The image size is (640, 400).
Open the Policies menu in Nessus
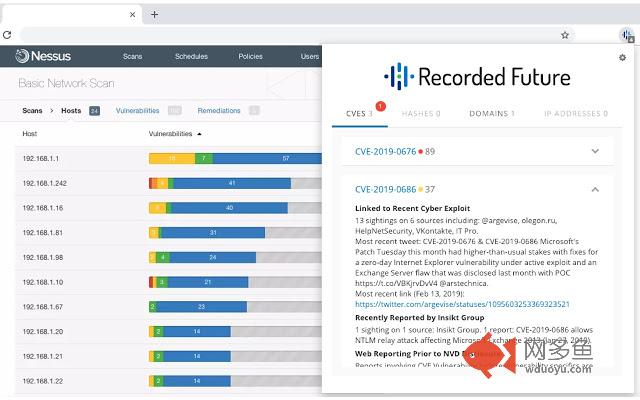coord(250,56)
